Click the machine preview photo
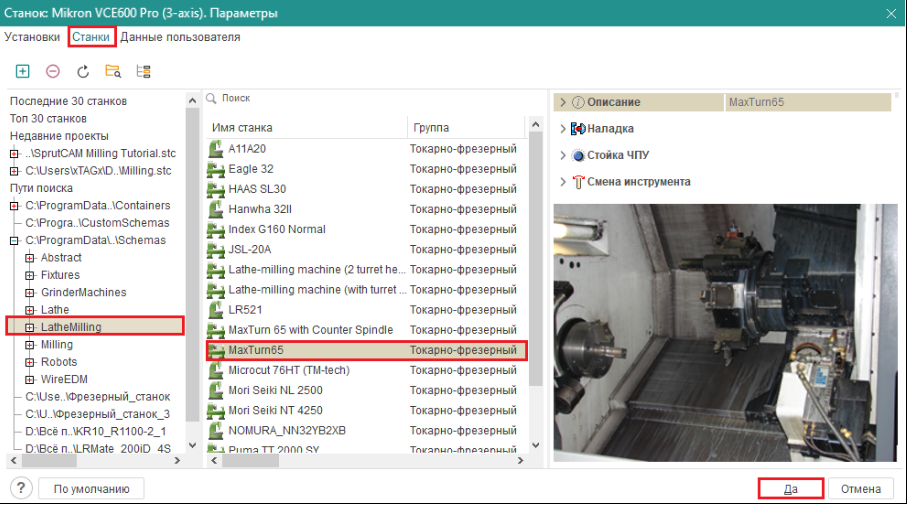Screen dimensions: 917x512 point(719,332)
